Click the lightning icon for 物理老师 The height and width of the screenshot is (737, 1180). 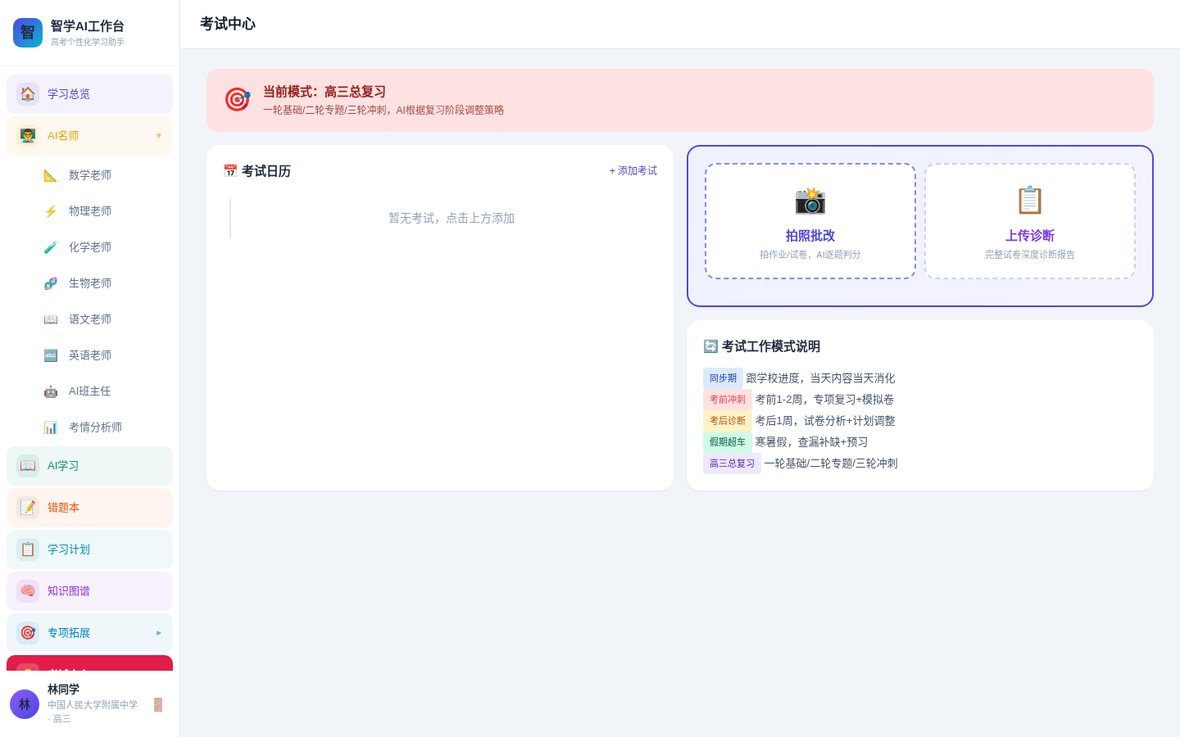pos(50,211)
